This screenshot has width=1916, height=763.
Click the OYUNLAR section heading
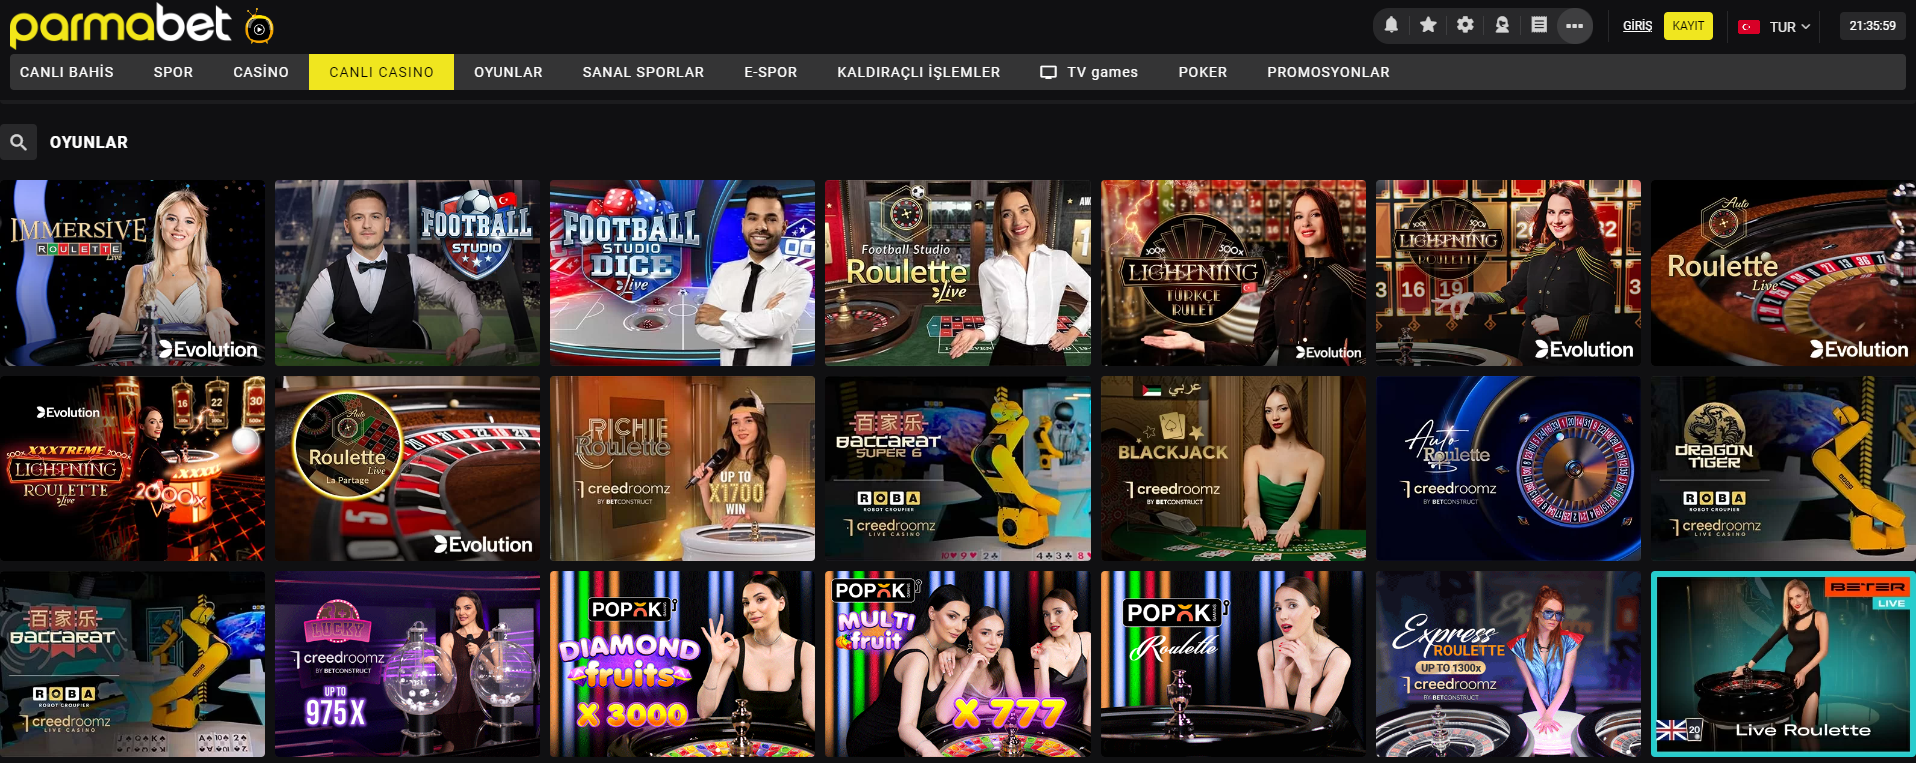89,142
